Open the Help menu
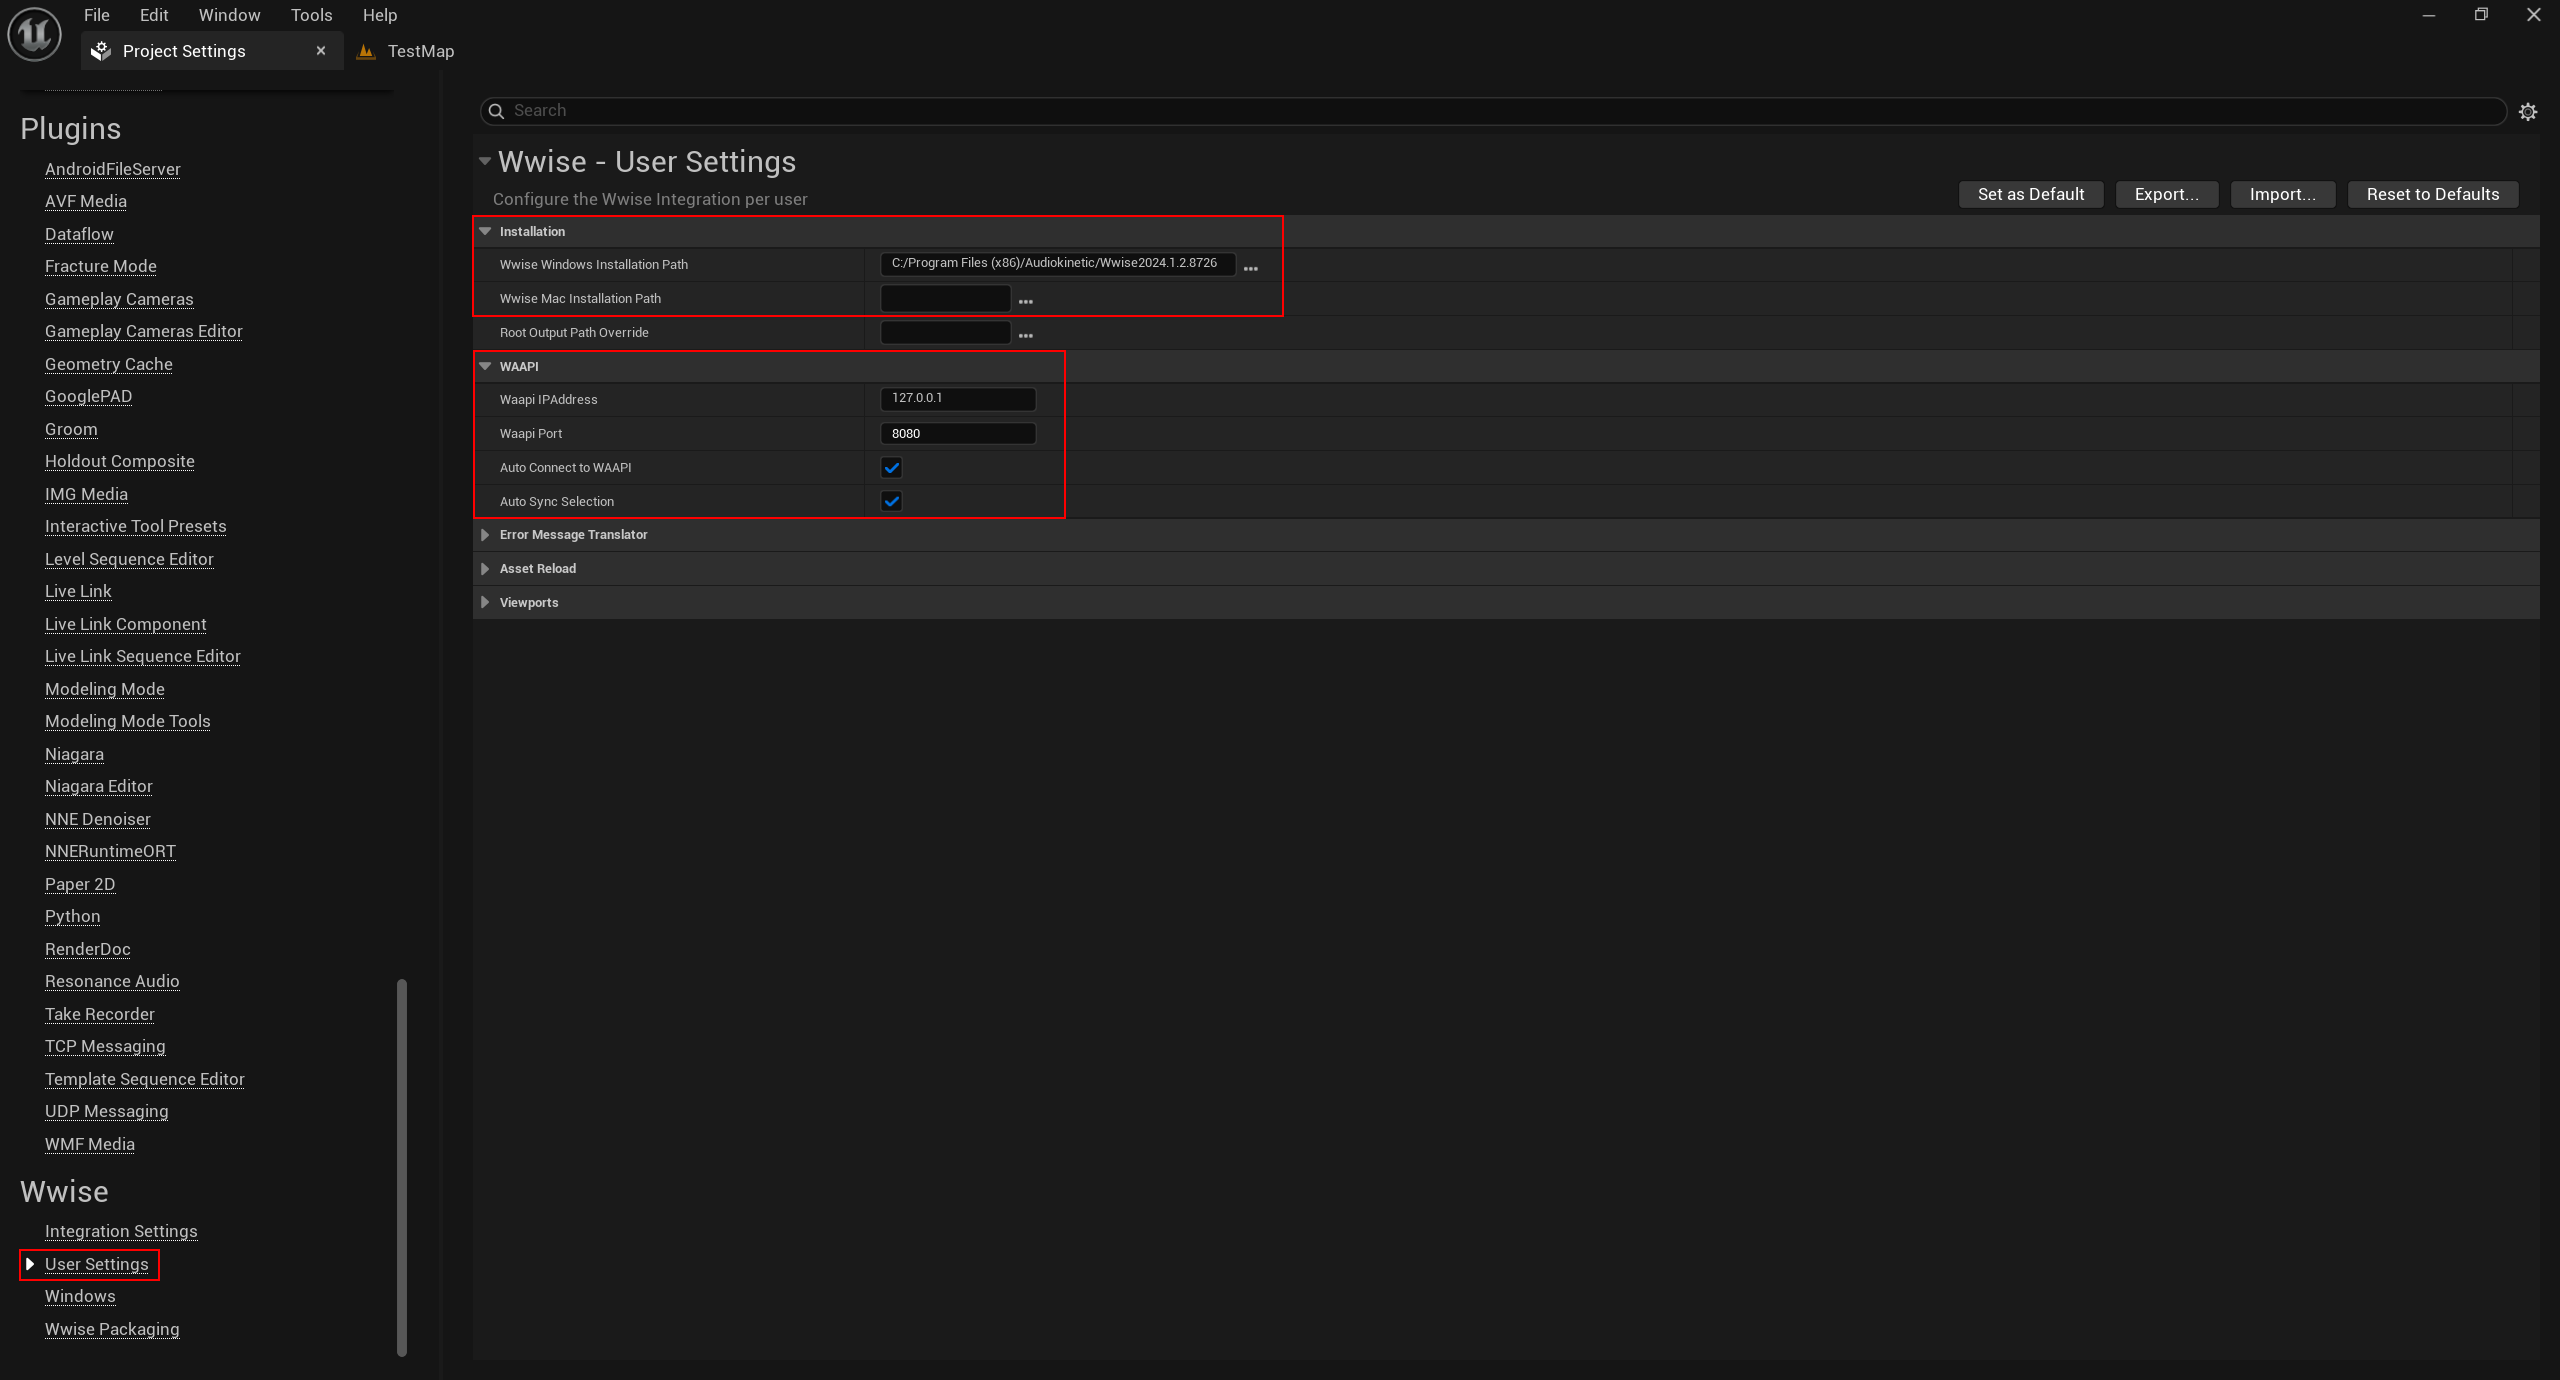Image resolution: width=2560 pixels, height=1380 pixels. coord(380,15)
